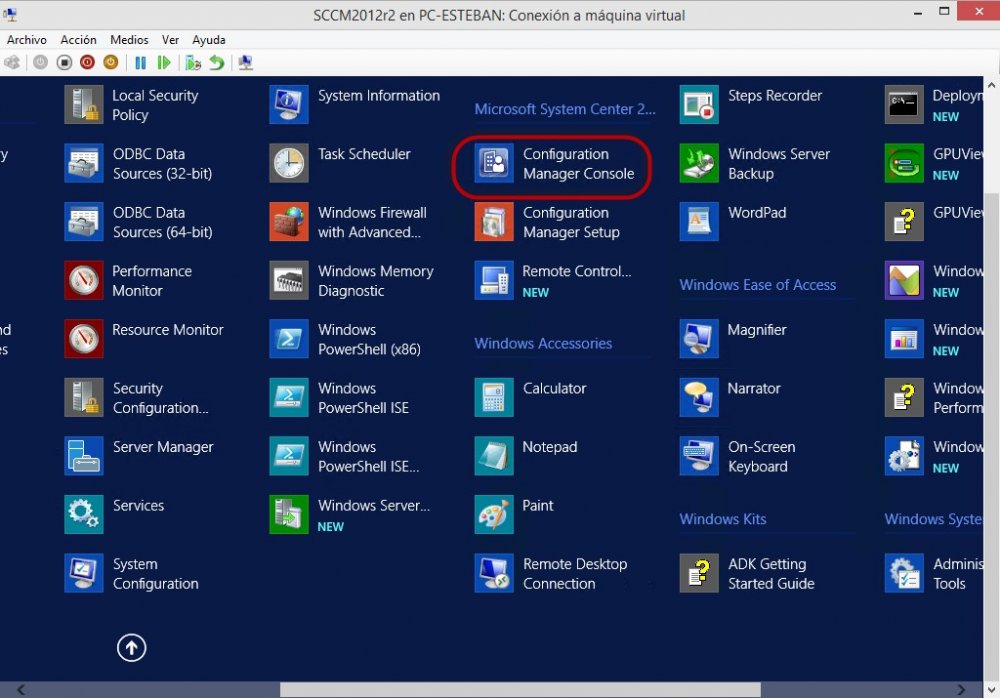The width and height of the screenshot is (1000, 698).
Task: Click the up arrow to return to Start
Action: tap(131, 648)
